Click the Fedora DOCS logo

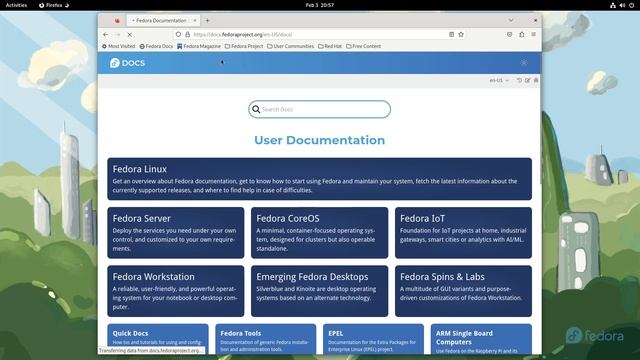pyautogui.click(x=127, y=63)
